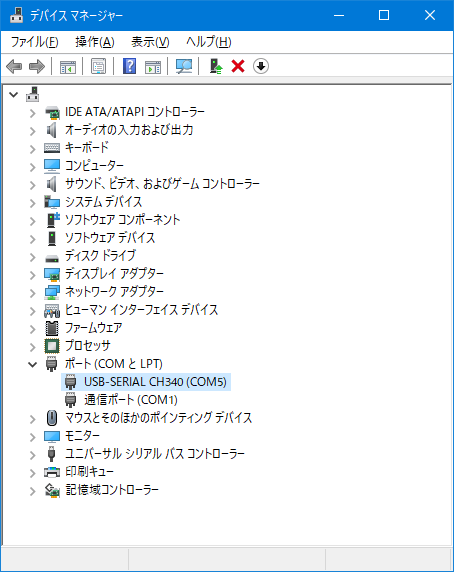Click Disable device down-arrow icon
Viewport: 454px width, 572px height.
tap(261, 66)
